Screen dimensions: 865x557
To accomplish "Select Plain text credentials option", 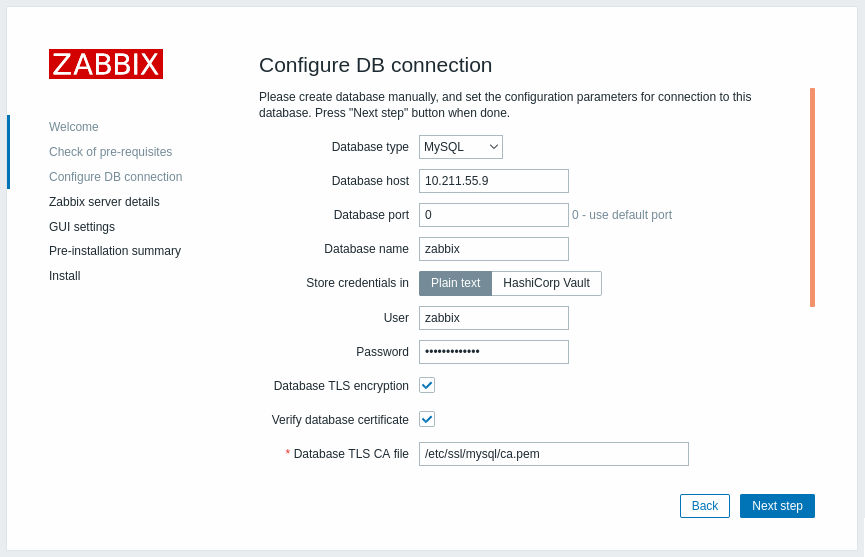I will tap(456, 283).
